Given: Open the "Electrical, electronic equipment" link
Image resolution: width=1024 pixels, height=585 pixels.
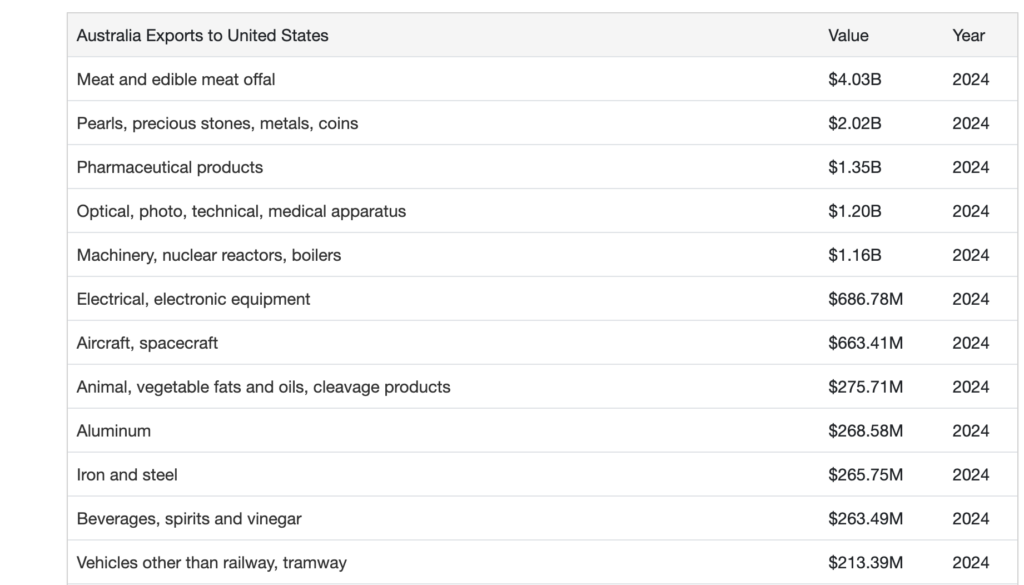Looking at the screenshot, I should (193, 299).
